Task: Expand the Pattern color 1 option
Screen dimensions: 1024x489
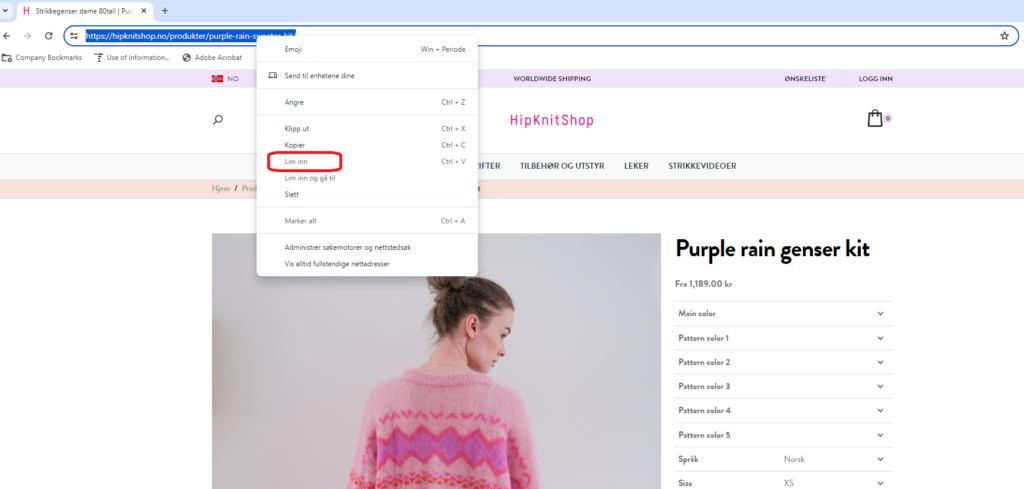Action: [783, 338]
